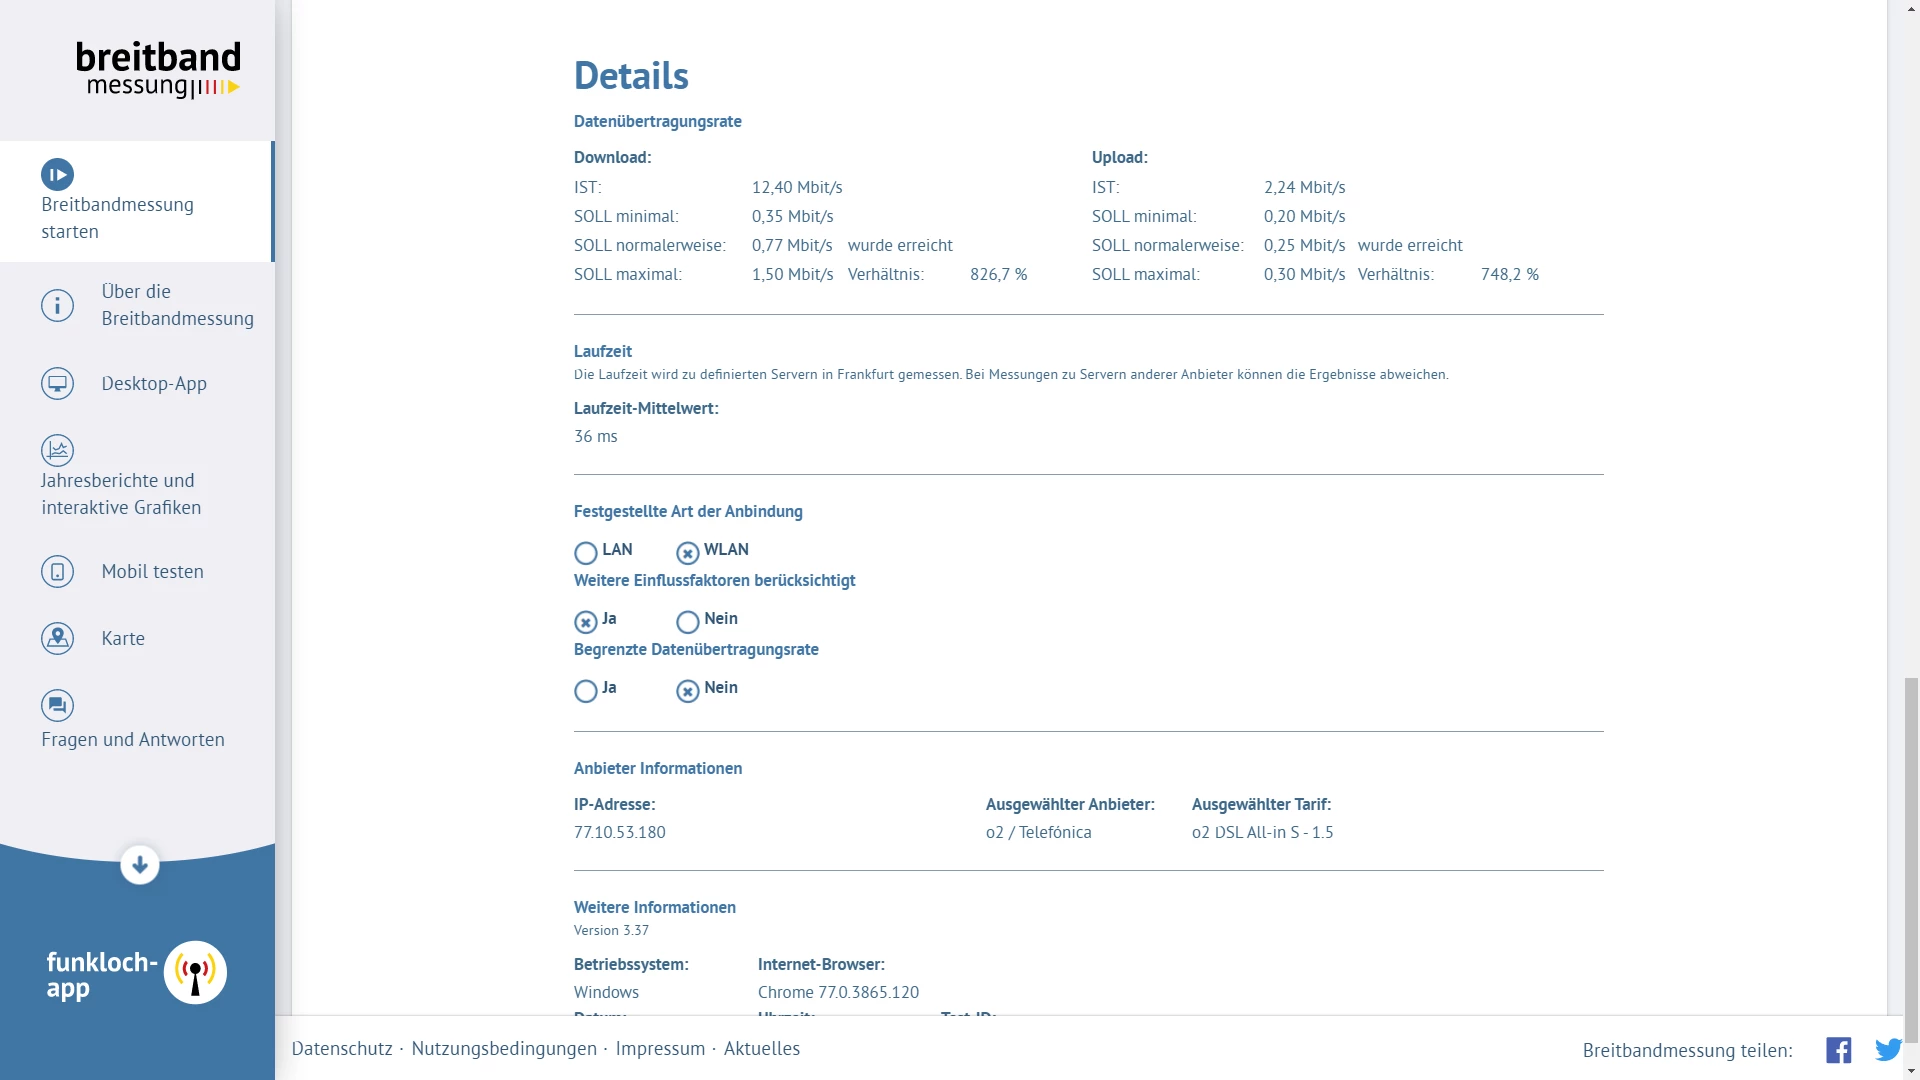Select the WLAN radio button

688,553
